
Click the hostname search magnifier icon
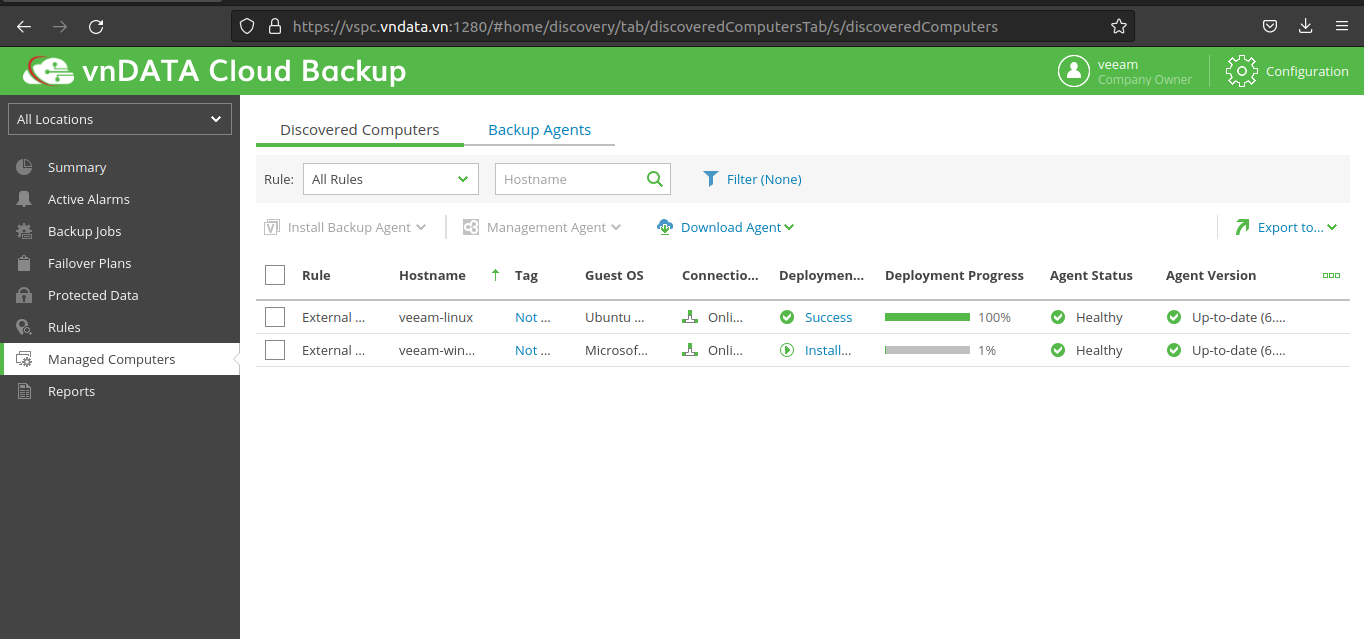tap(655, 179)
